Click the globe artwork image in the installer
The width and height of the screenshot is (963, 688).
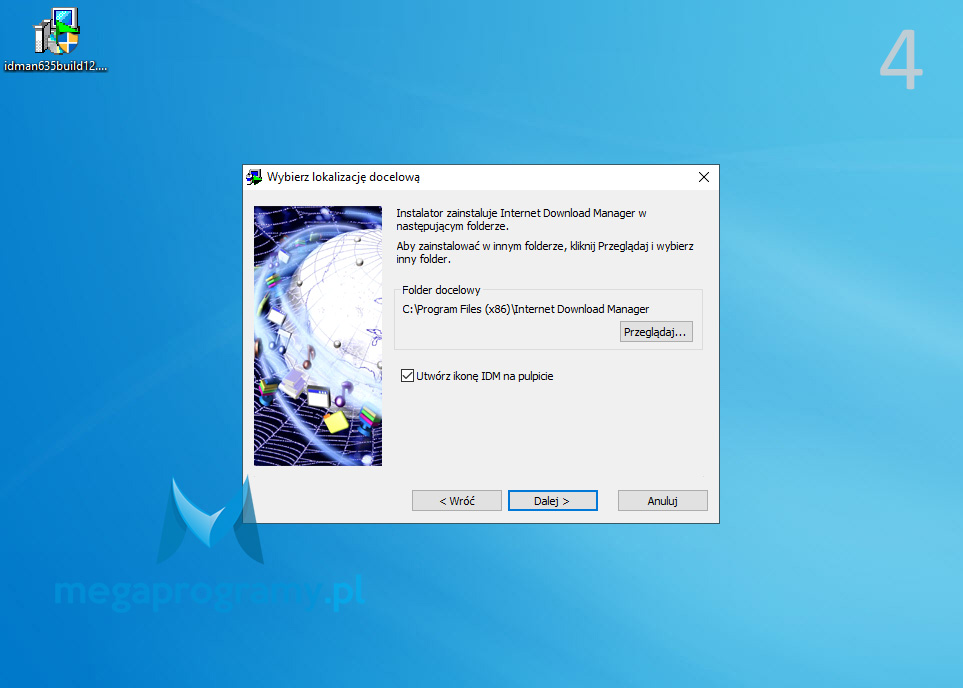coord(318,336)
